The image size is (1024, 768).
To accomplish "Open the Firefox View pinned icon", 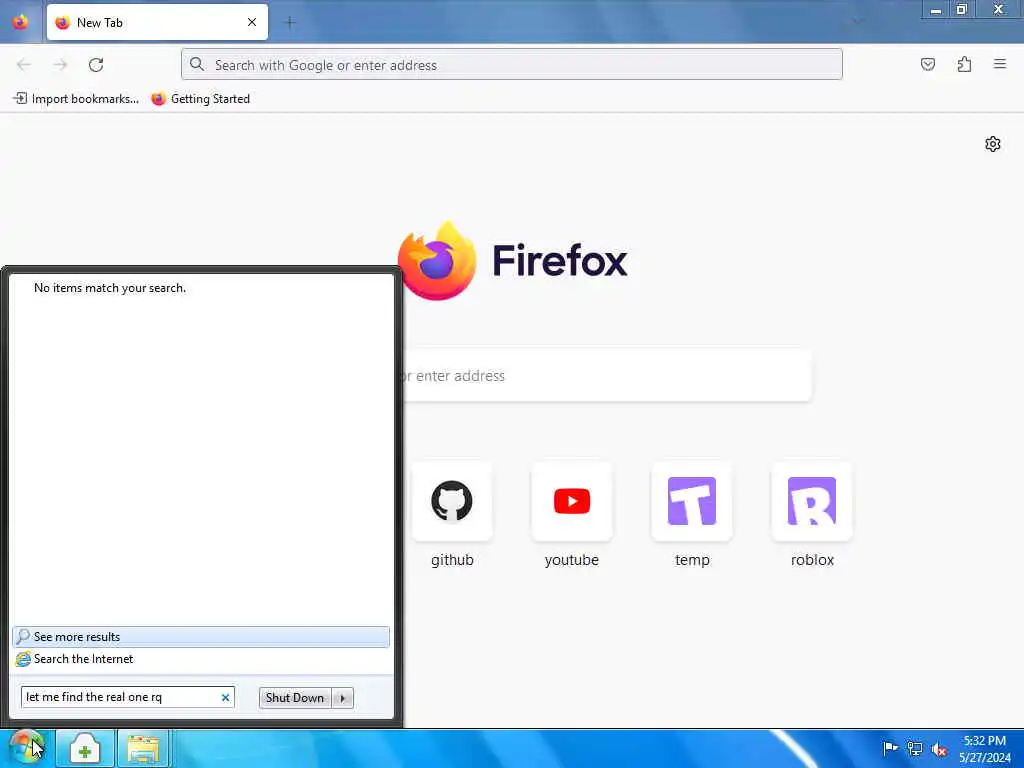I will 20,22.
